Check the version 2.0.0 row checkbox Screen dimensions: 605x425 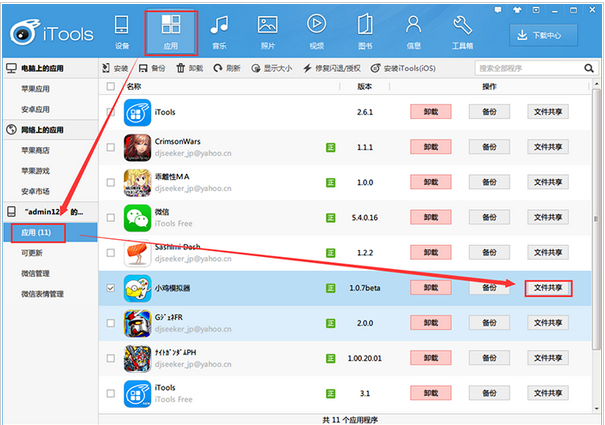pos(111,323)
